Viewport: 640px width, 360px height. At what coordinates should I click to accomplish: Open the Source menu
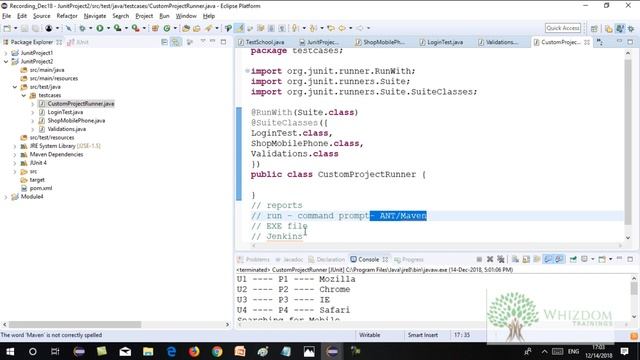click(x=42, y=16)
